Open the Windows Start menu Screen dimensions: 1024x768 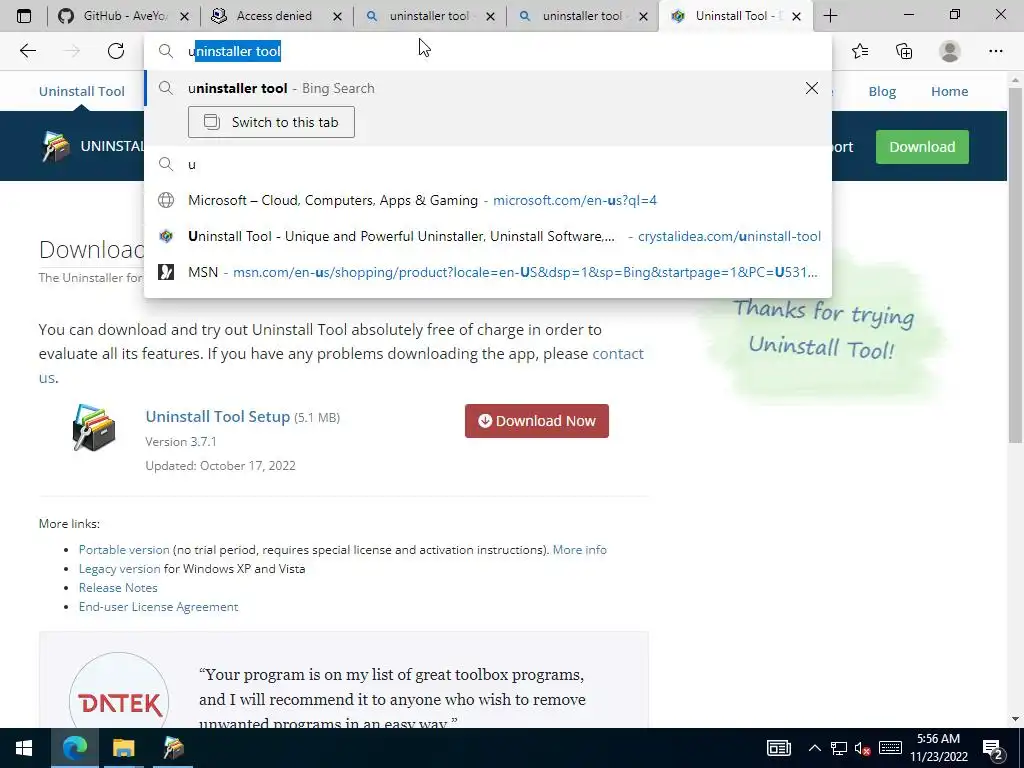click(x=24, y=748)
